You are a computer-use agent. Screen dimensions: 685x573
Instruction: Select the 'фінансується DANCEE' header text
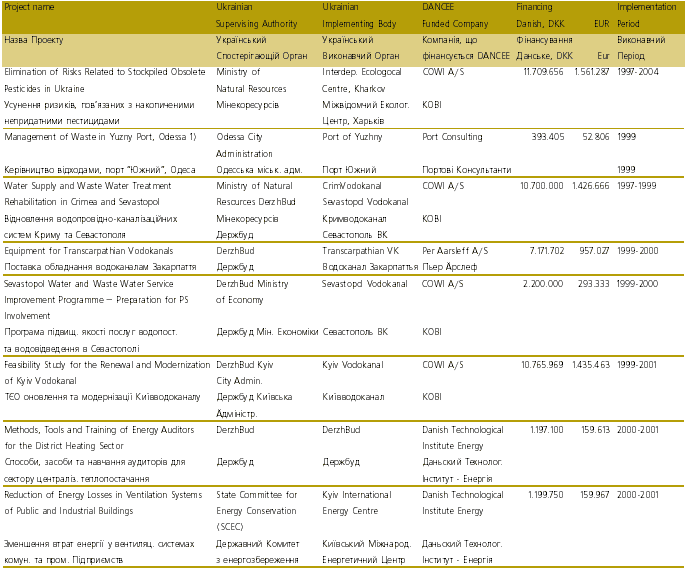(x=466, y=56)
